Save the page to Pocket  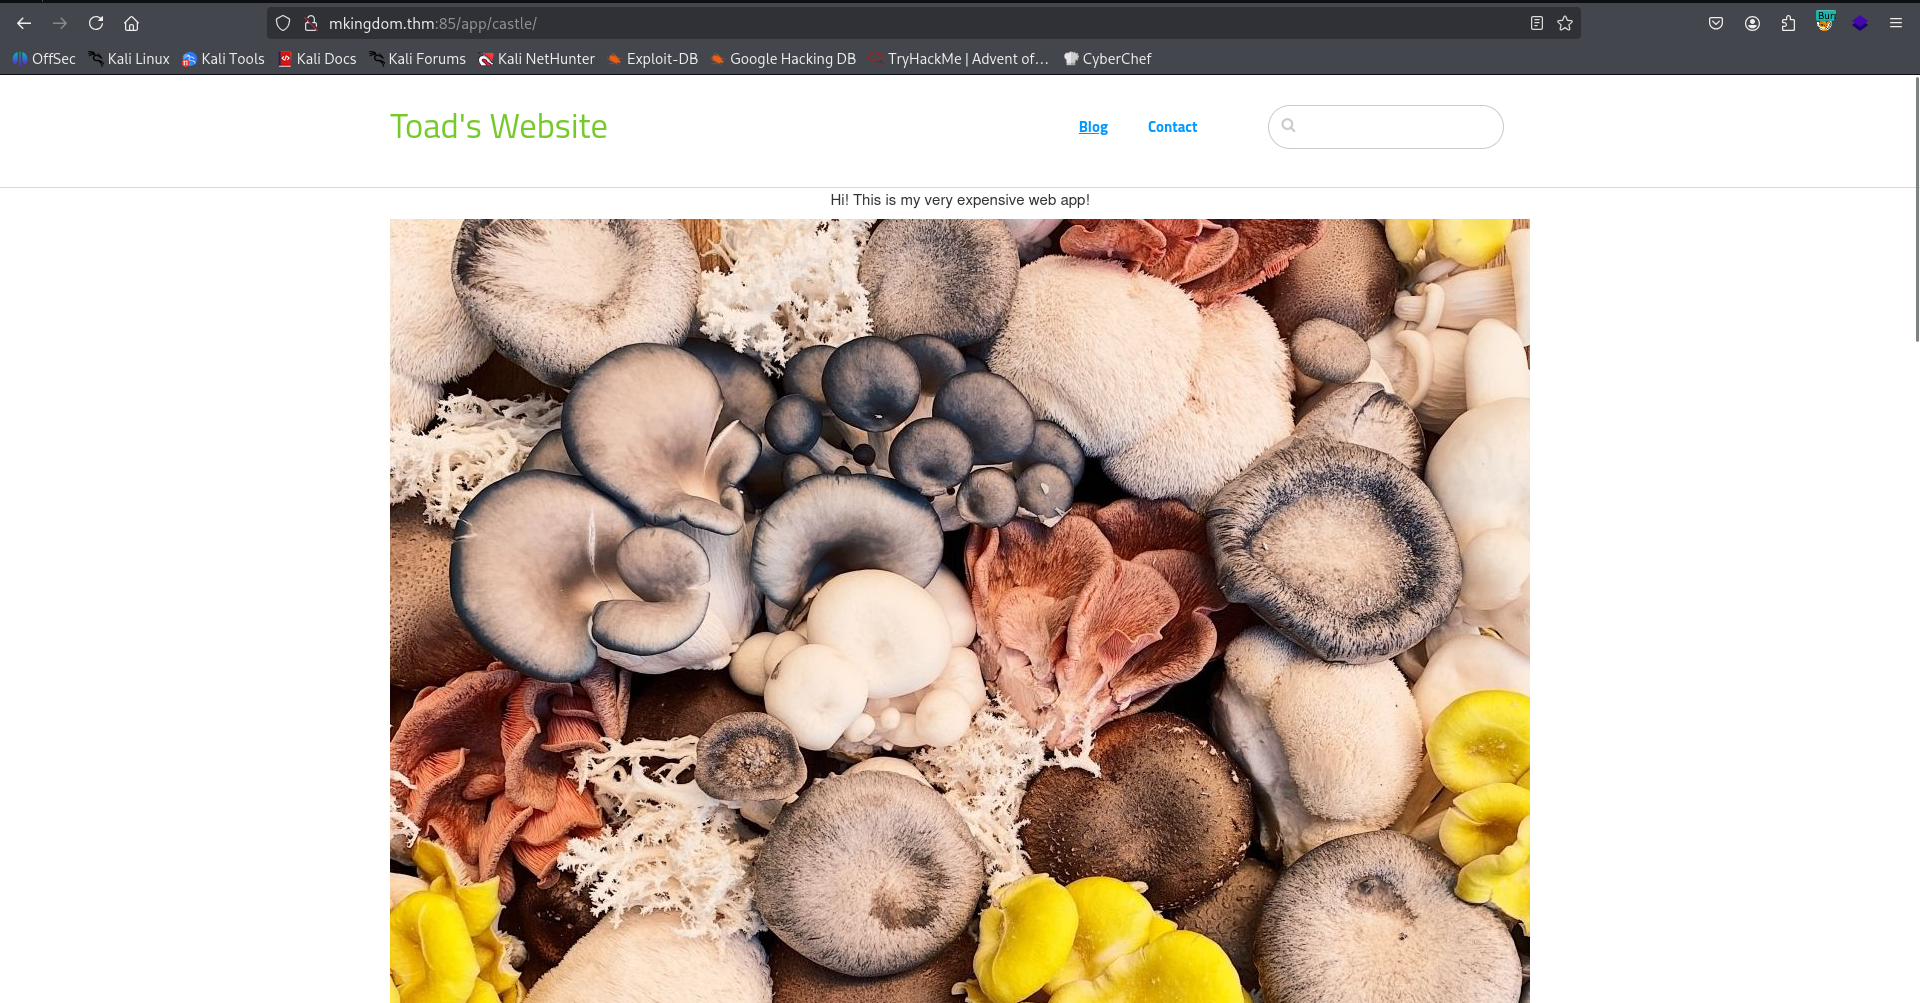point(1716,22)
